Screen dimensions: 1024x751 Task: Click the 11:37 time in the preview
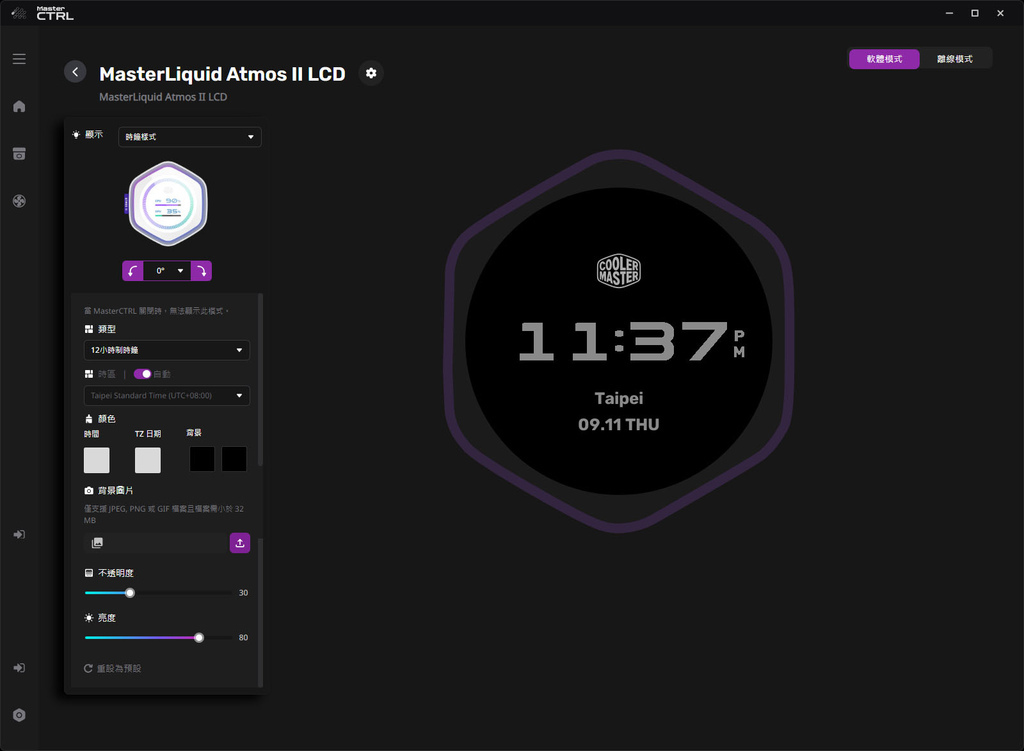(623, 341)
